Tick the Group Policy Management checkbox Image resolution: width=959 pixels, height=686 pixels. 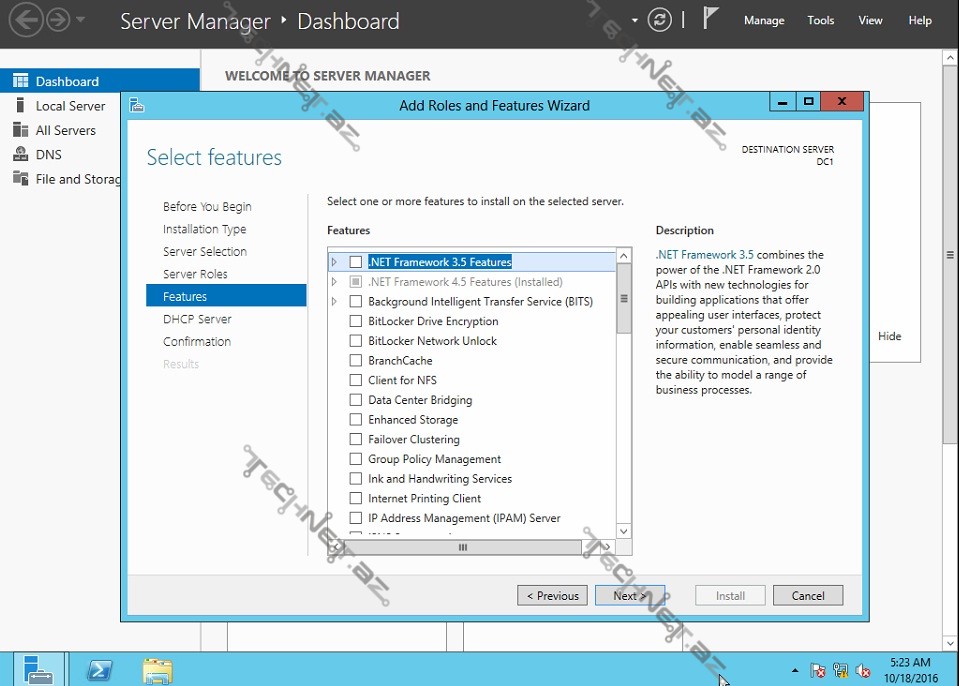pos(355,459)
